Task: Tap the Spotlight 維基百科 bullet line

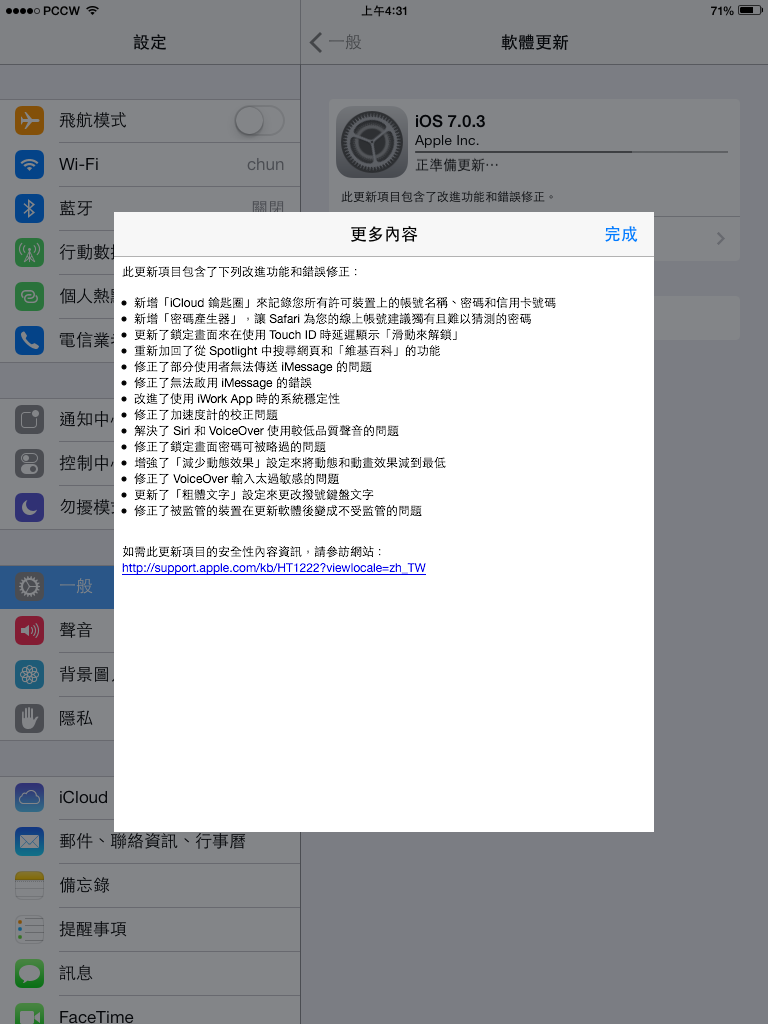Action: [x=281, y=351]
